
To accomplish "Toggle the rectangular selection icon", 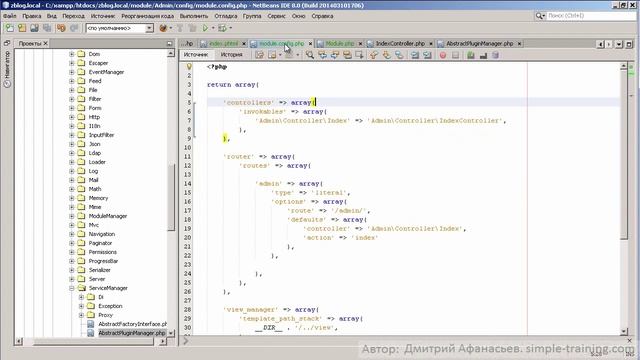I will pos(360,55).
